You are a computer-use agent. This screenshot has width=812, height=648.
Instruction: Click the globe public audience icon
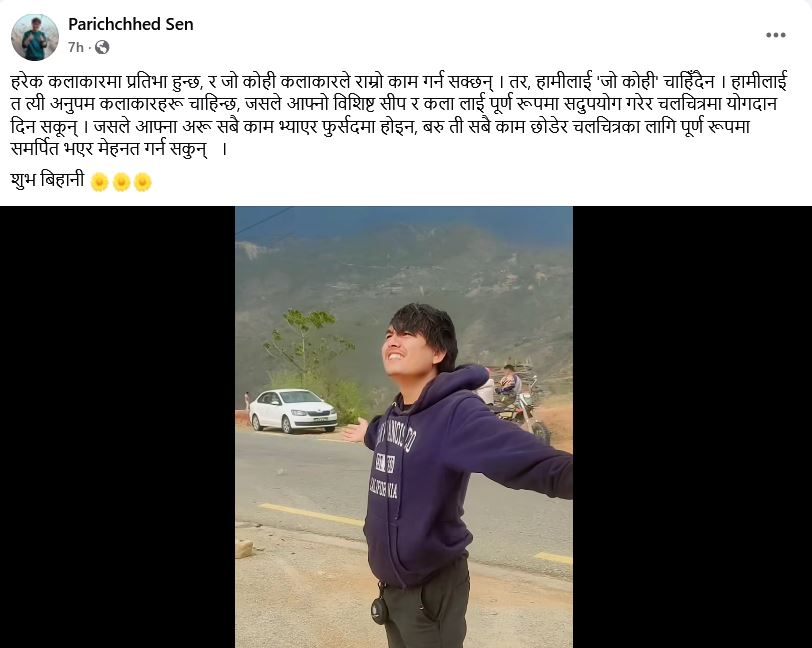[102, 48]
